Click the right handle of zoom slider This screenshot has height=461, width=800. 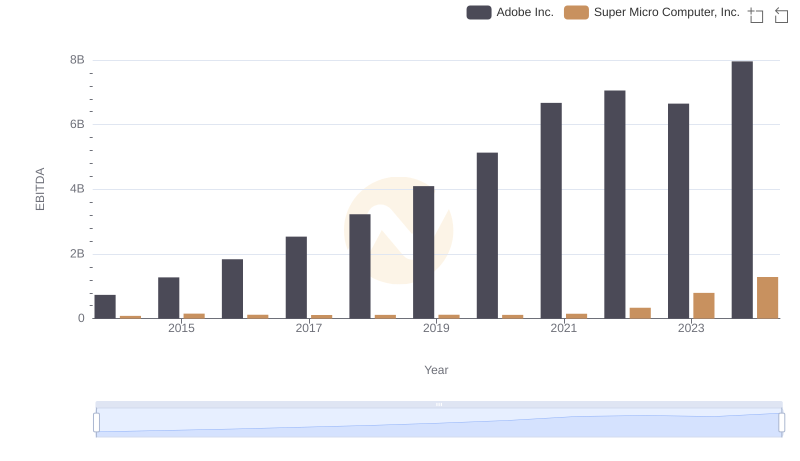coord(781,423)
